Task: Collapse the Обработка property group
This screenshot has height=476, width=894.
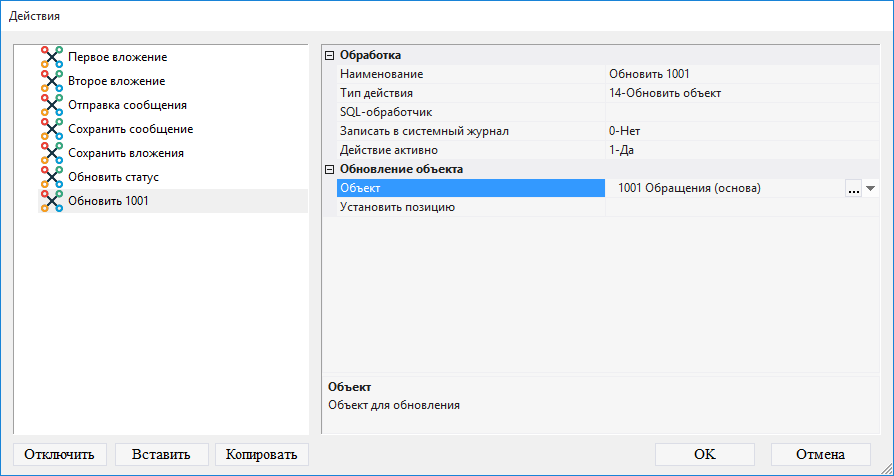Action: (x=330, y=56)
